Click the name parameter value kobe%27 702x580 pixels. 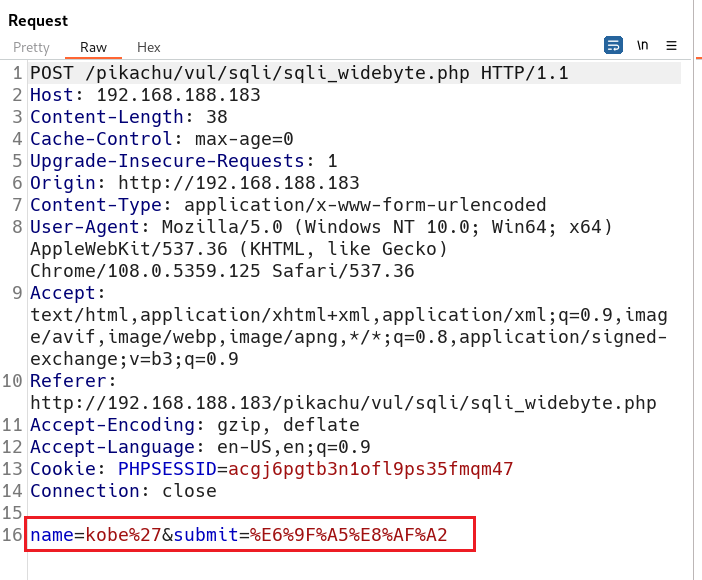[x=123, y=535]
